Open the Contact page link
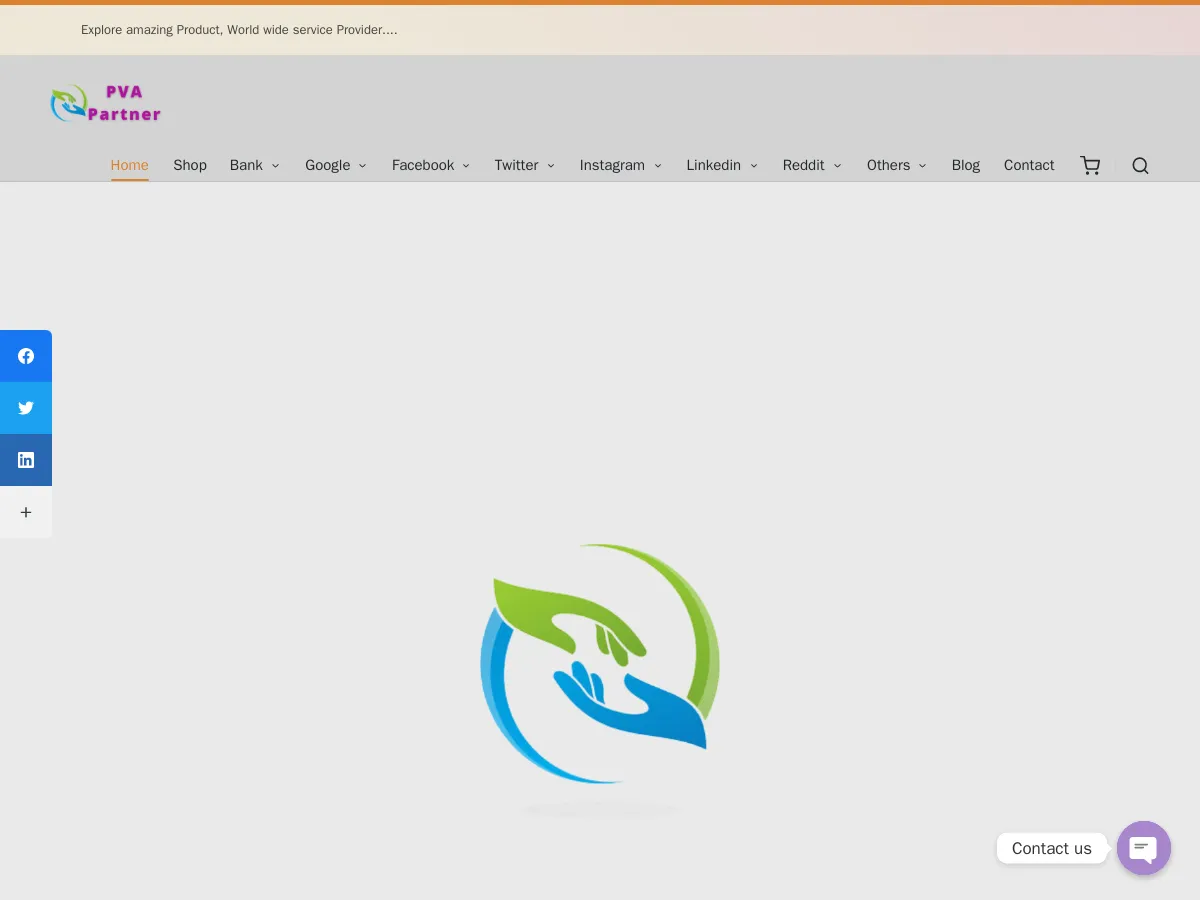Screen dimensions: 1200x900 tap(1029, 165)
